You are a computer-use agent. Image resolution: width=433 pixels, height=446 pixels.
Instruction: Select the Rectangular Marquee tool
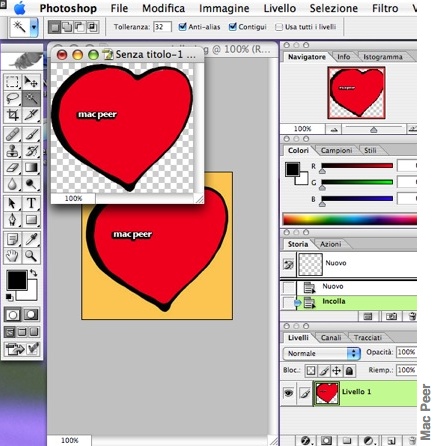coord(13,82)
